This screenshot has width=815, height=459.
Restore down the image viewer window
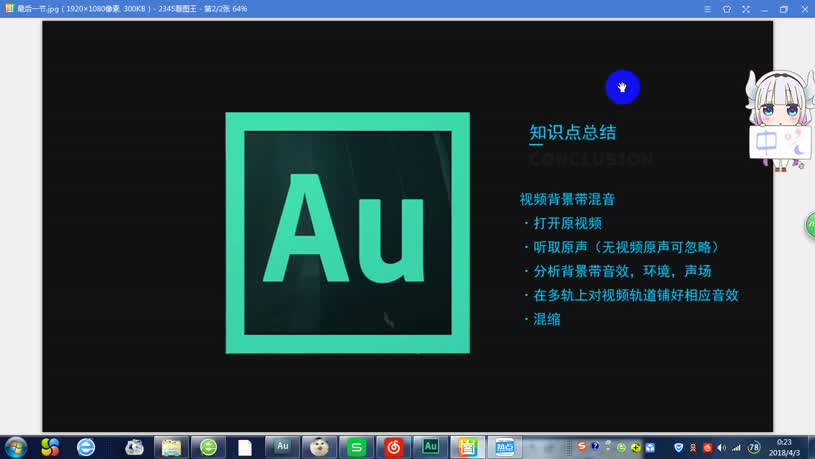(x=784, y=9)
